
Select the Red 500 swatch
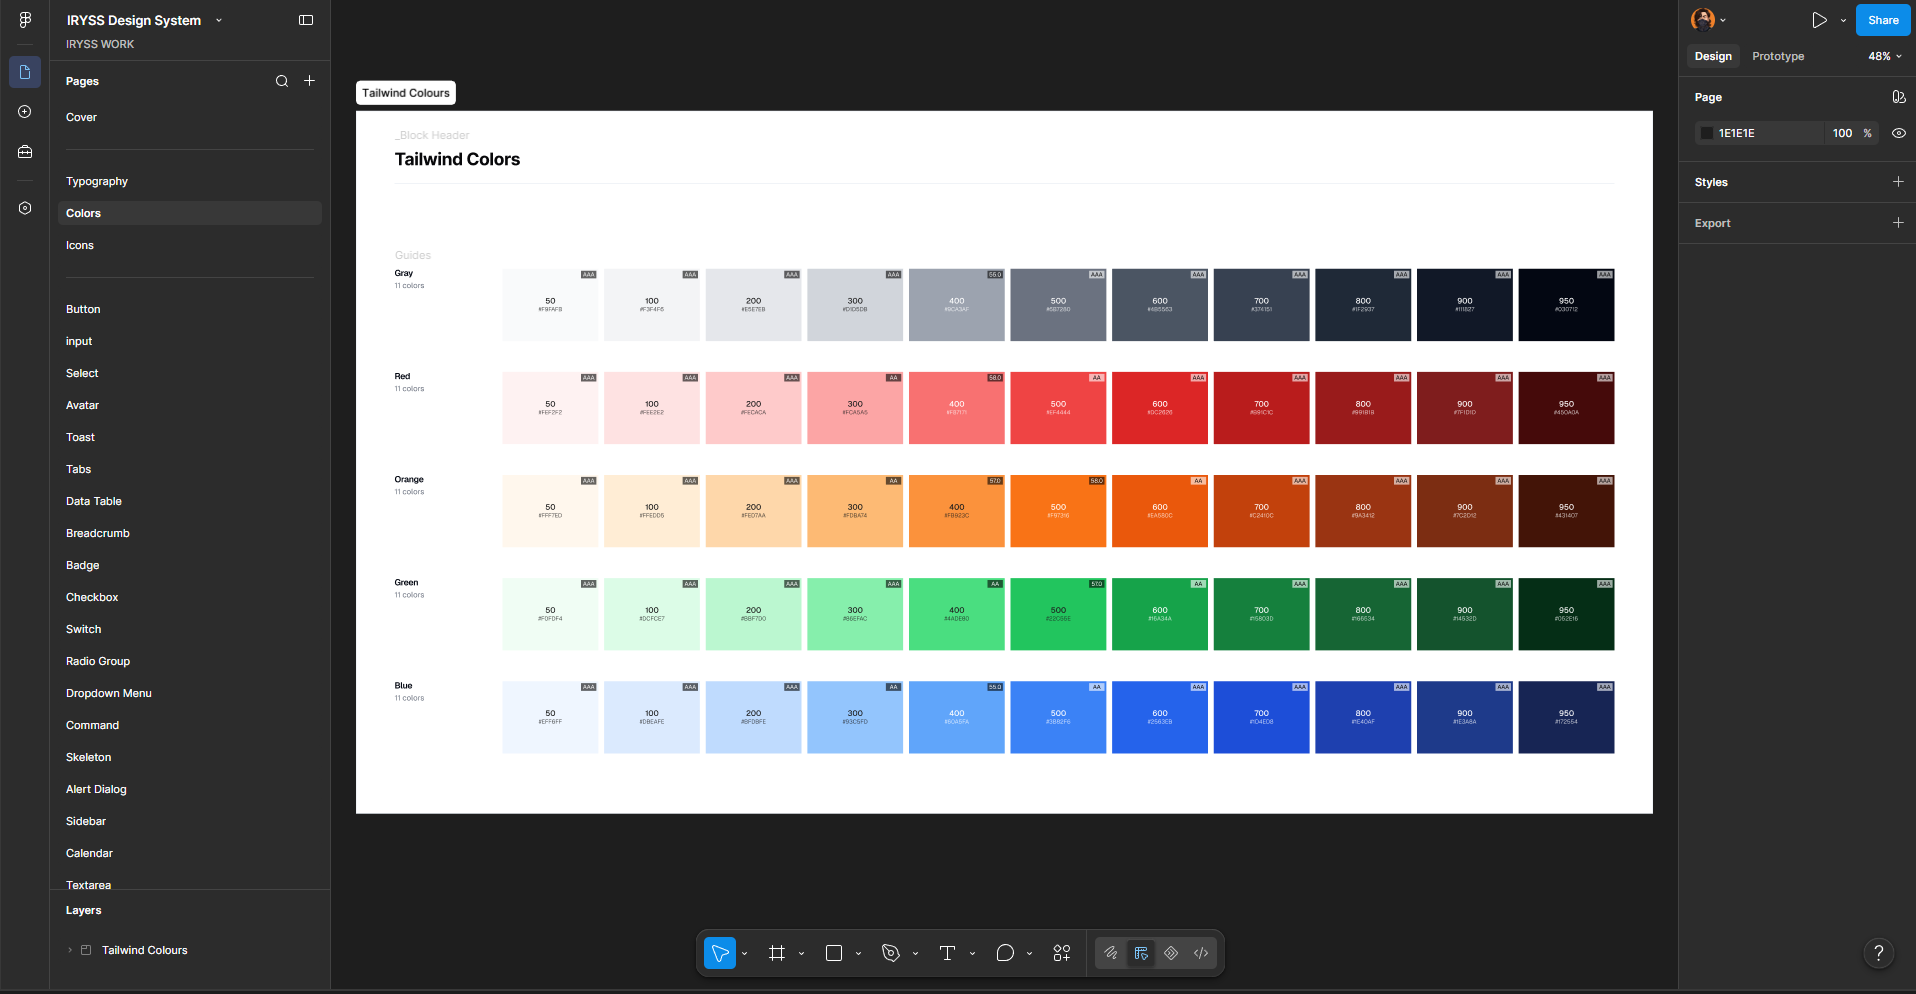coord(1058,408)
